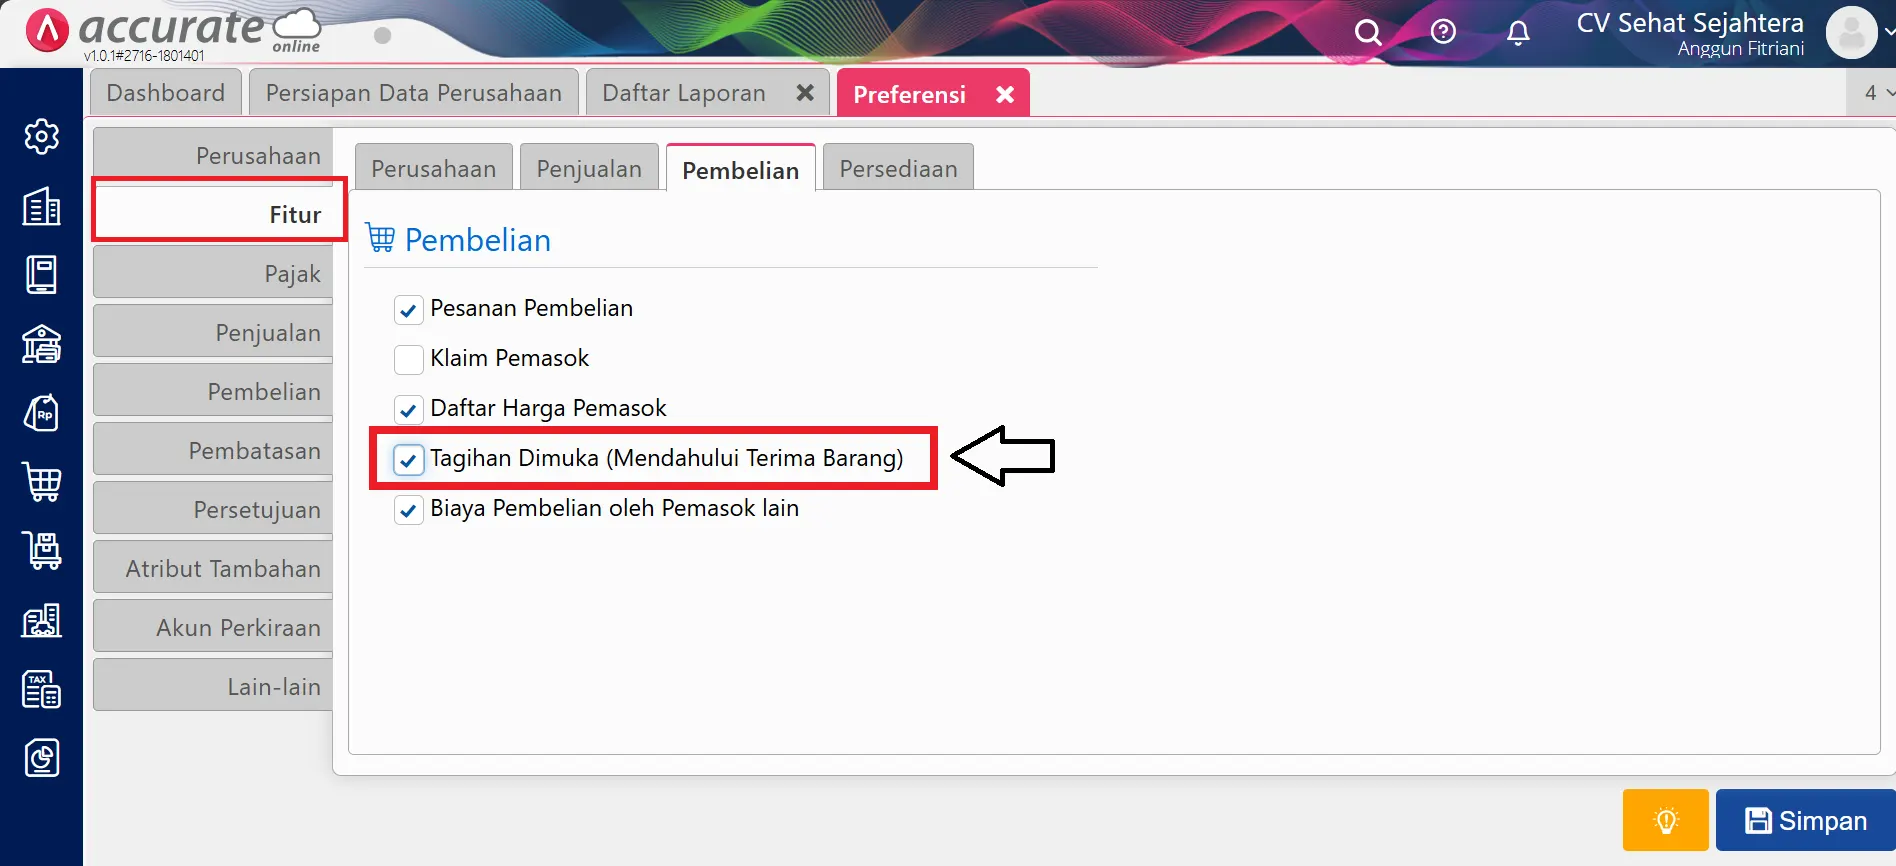Open the Persediaan feature sub-tab
Viewport: 1896px width, 866px height.
click(898, 168)
